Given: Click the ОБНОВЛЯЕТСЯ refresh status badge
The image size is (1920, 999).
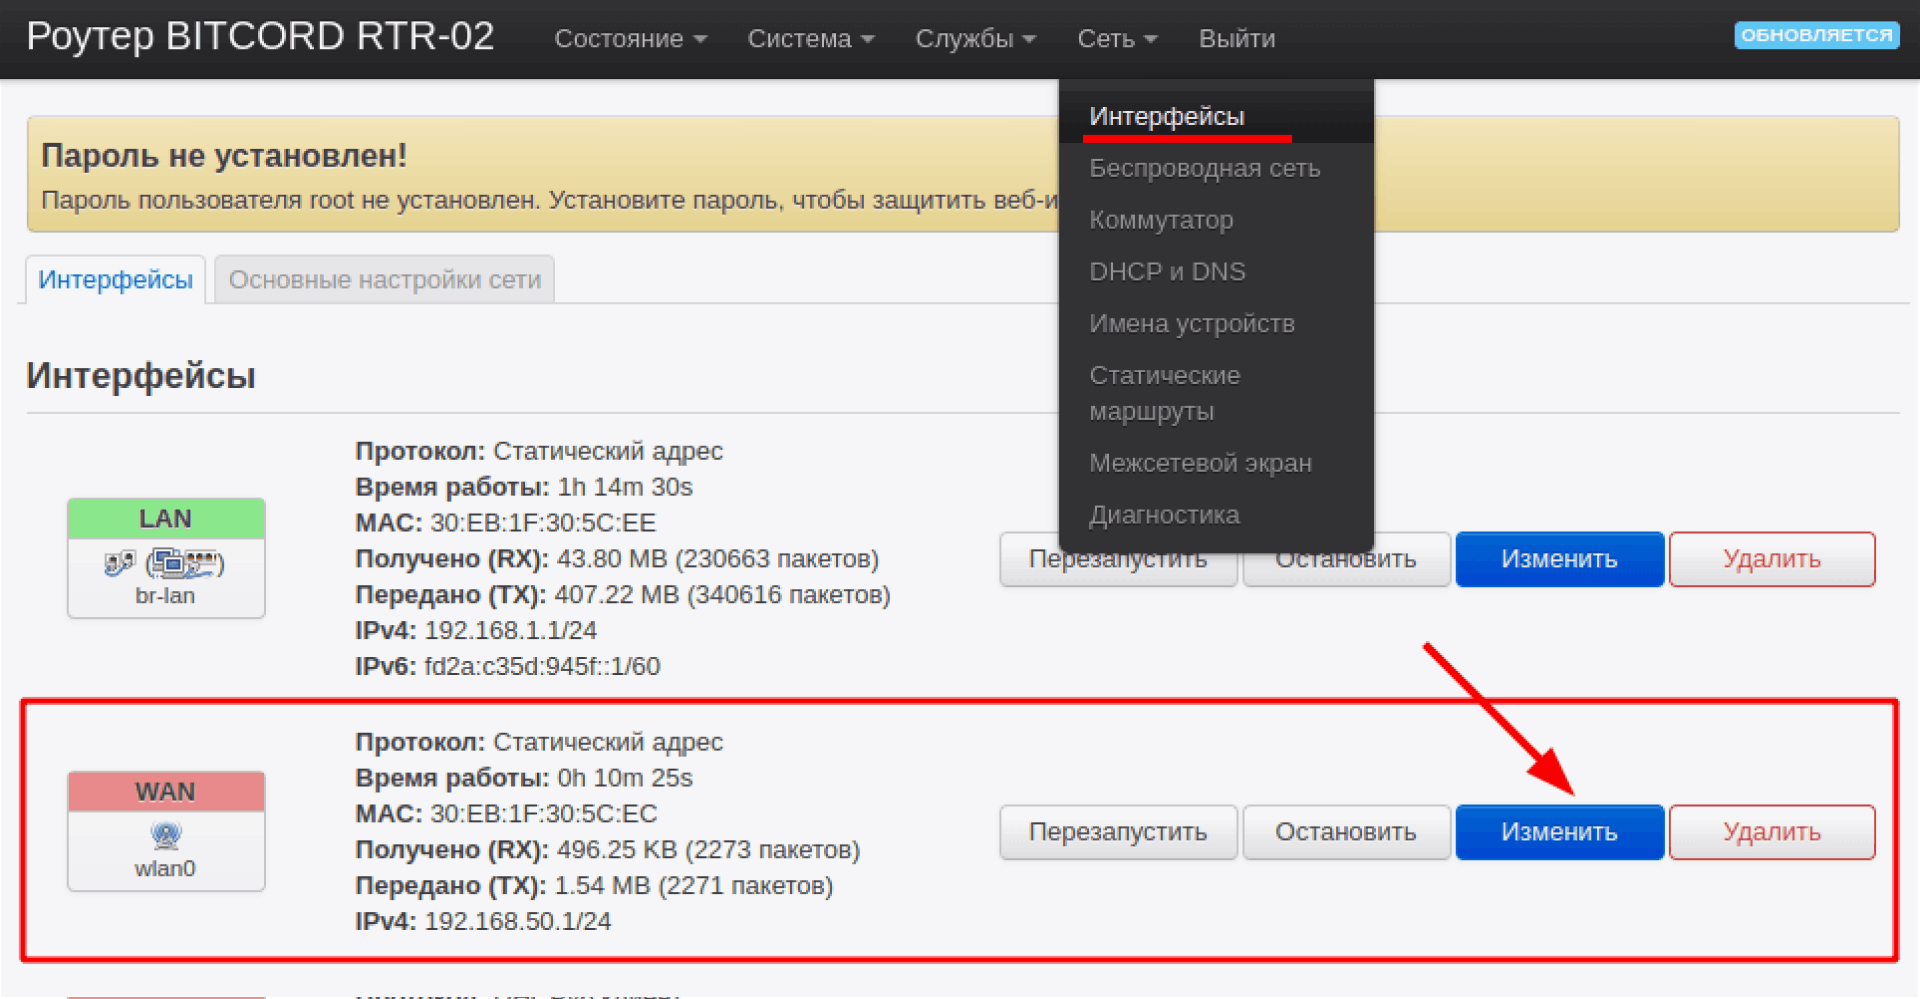Looking at the screenshot, I should 1816,35.
